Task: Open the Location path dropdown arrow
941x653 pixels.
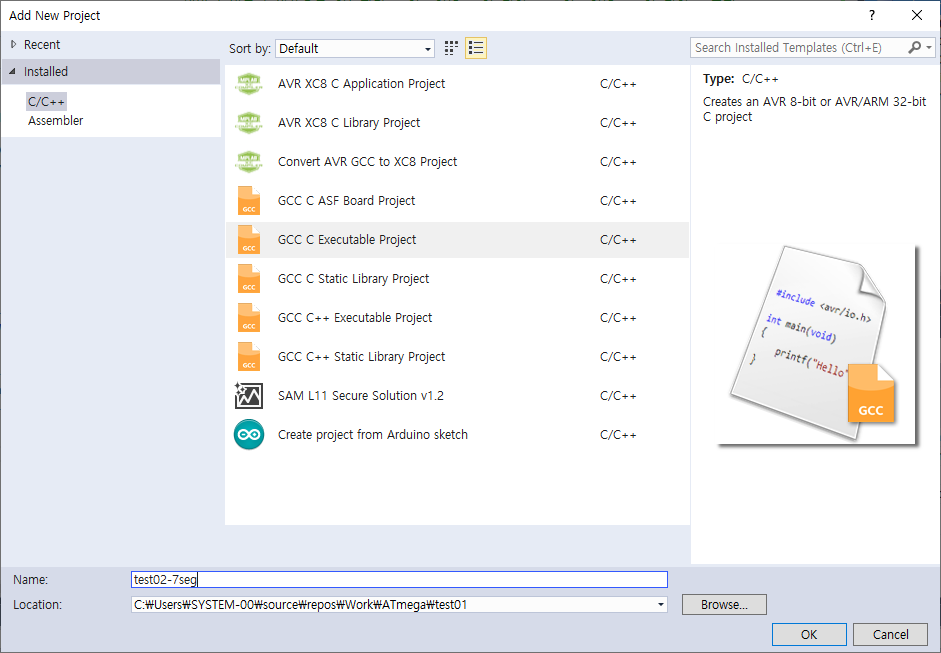Action: [x=661, y=604]
